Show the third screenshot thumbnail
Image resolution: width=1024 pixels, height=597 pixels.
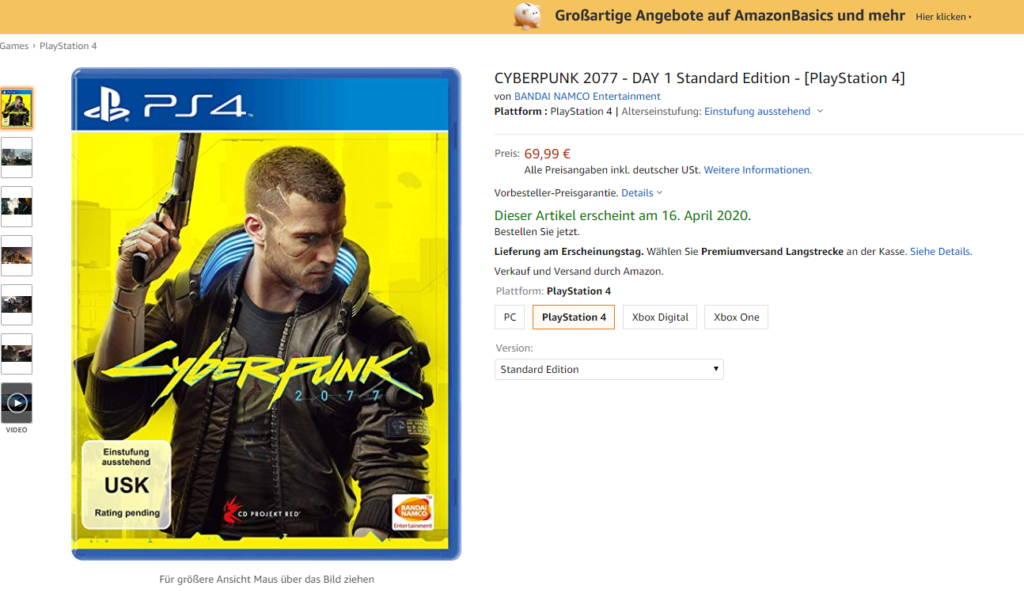tap(16, 206)
